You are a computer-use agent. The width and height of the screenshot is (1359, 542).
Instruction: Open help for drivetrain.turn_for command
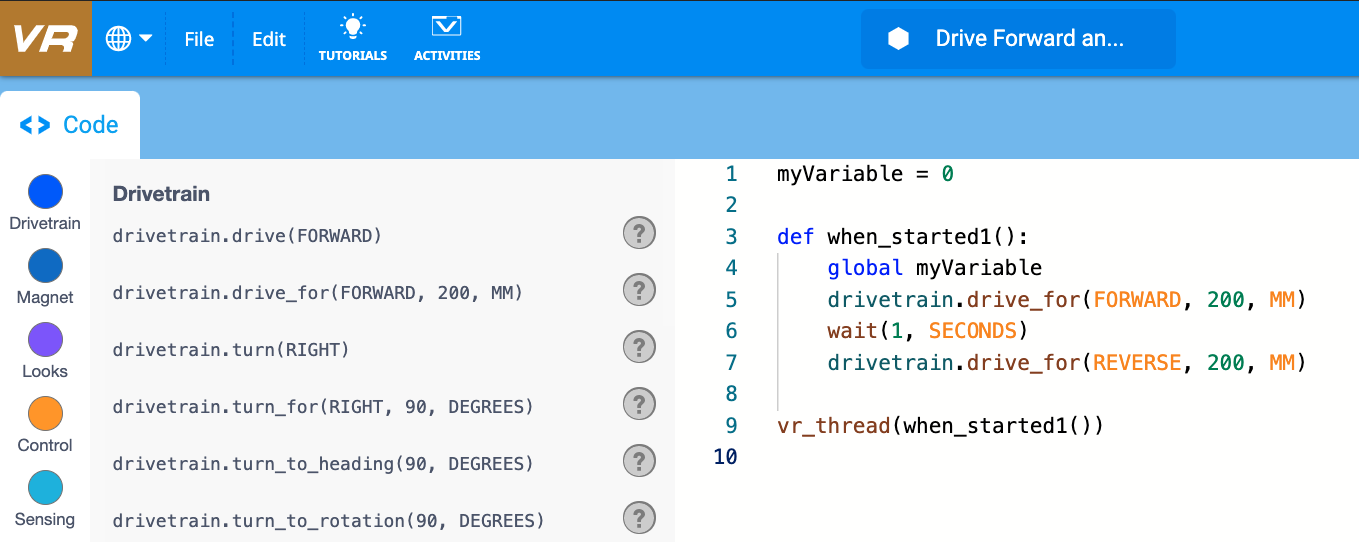tap(639, 405)
